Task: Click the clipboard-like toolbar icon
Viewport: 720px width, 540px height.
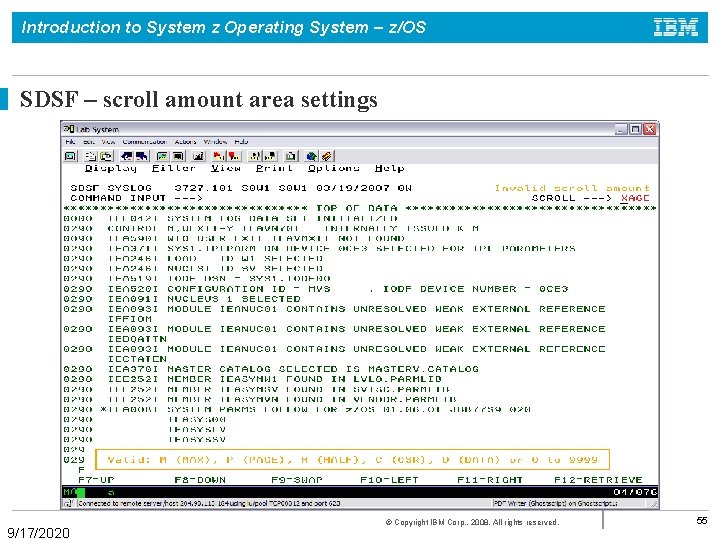Action: click(x=291, y=157)
